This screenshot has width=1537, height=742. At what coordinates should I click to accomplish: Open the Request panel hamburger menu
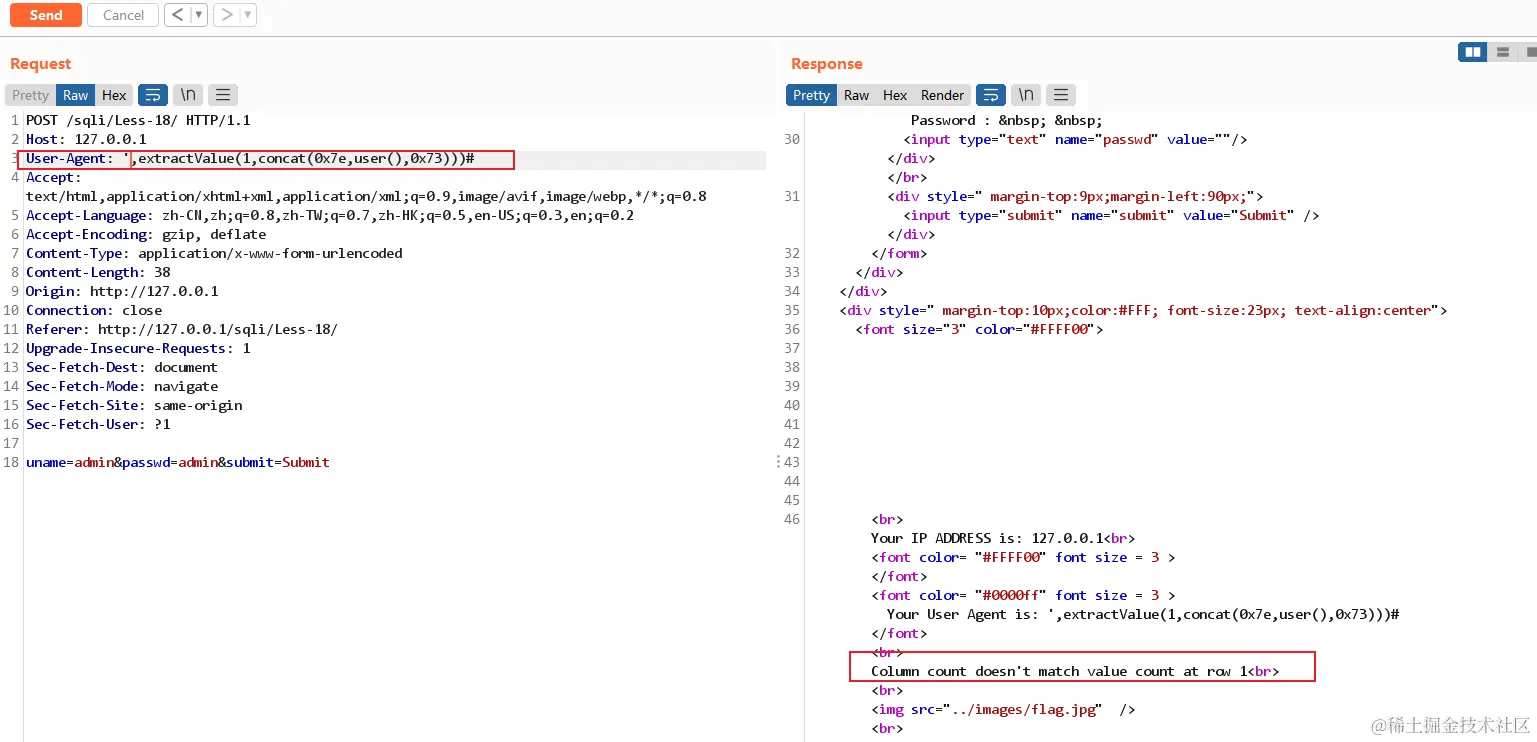tap(223, 95)
